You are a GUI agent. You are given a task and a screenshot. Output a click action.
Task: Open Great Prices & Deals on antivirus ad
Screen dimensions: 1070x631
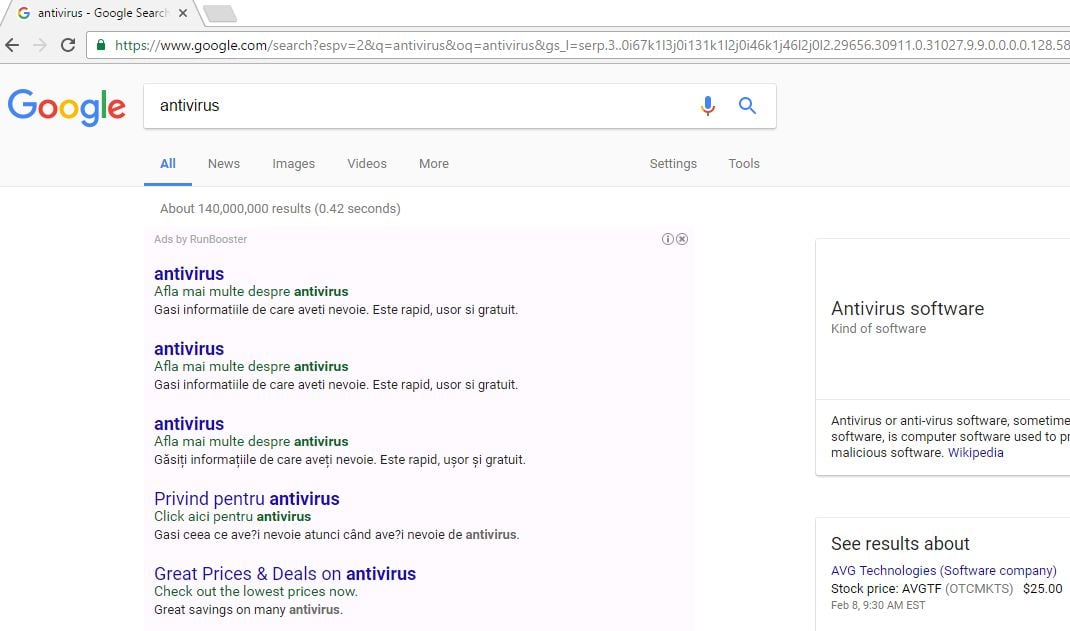[x=285, y=574]
